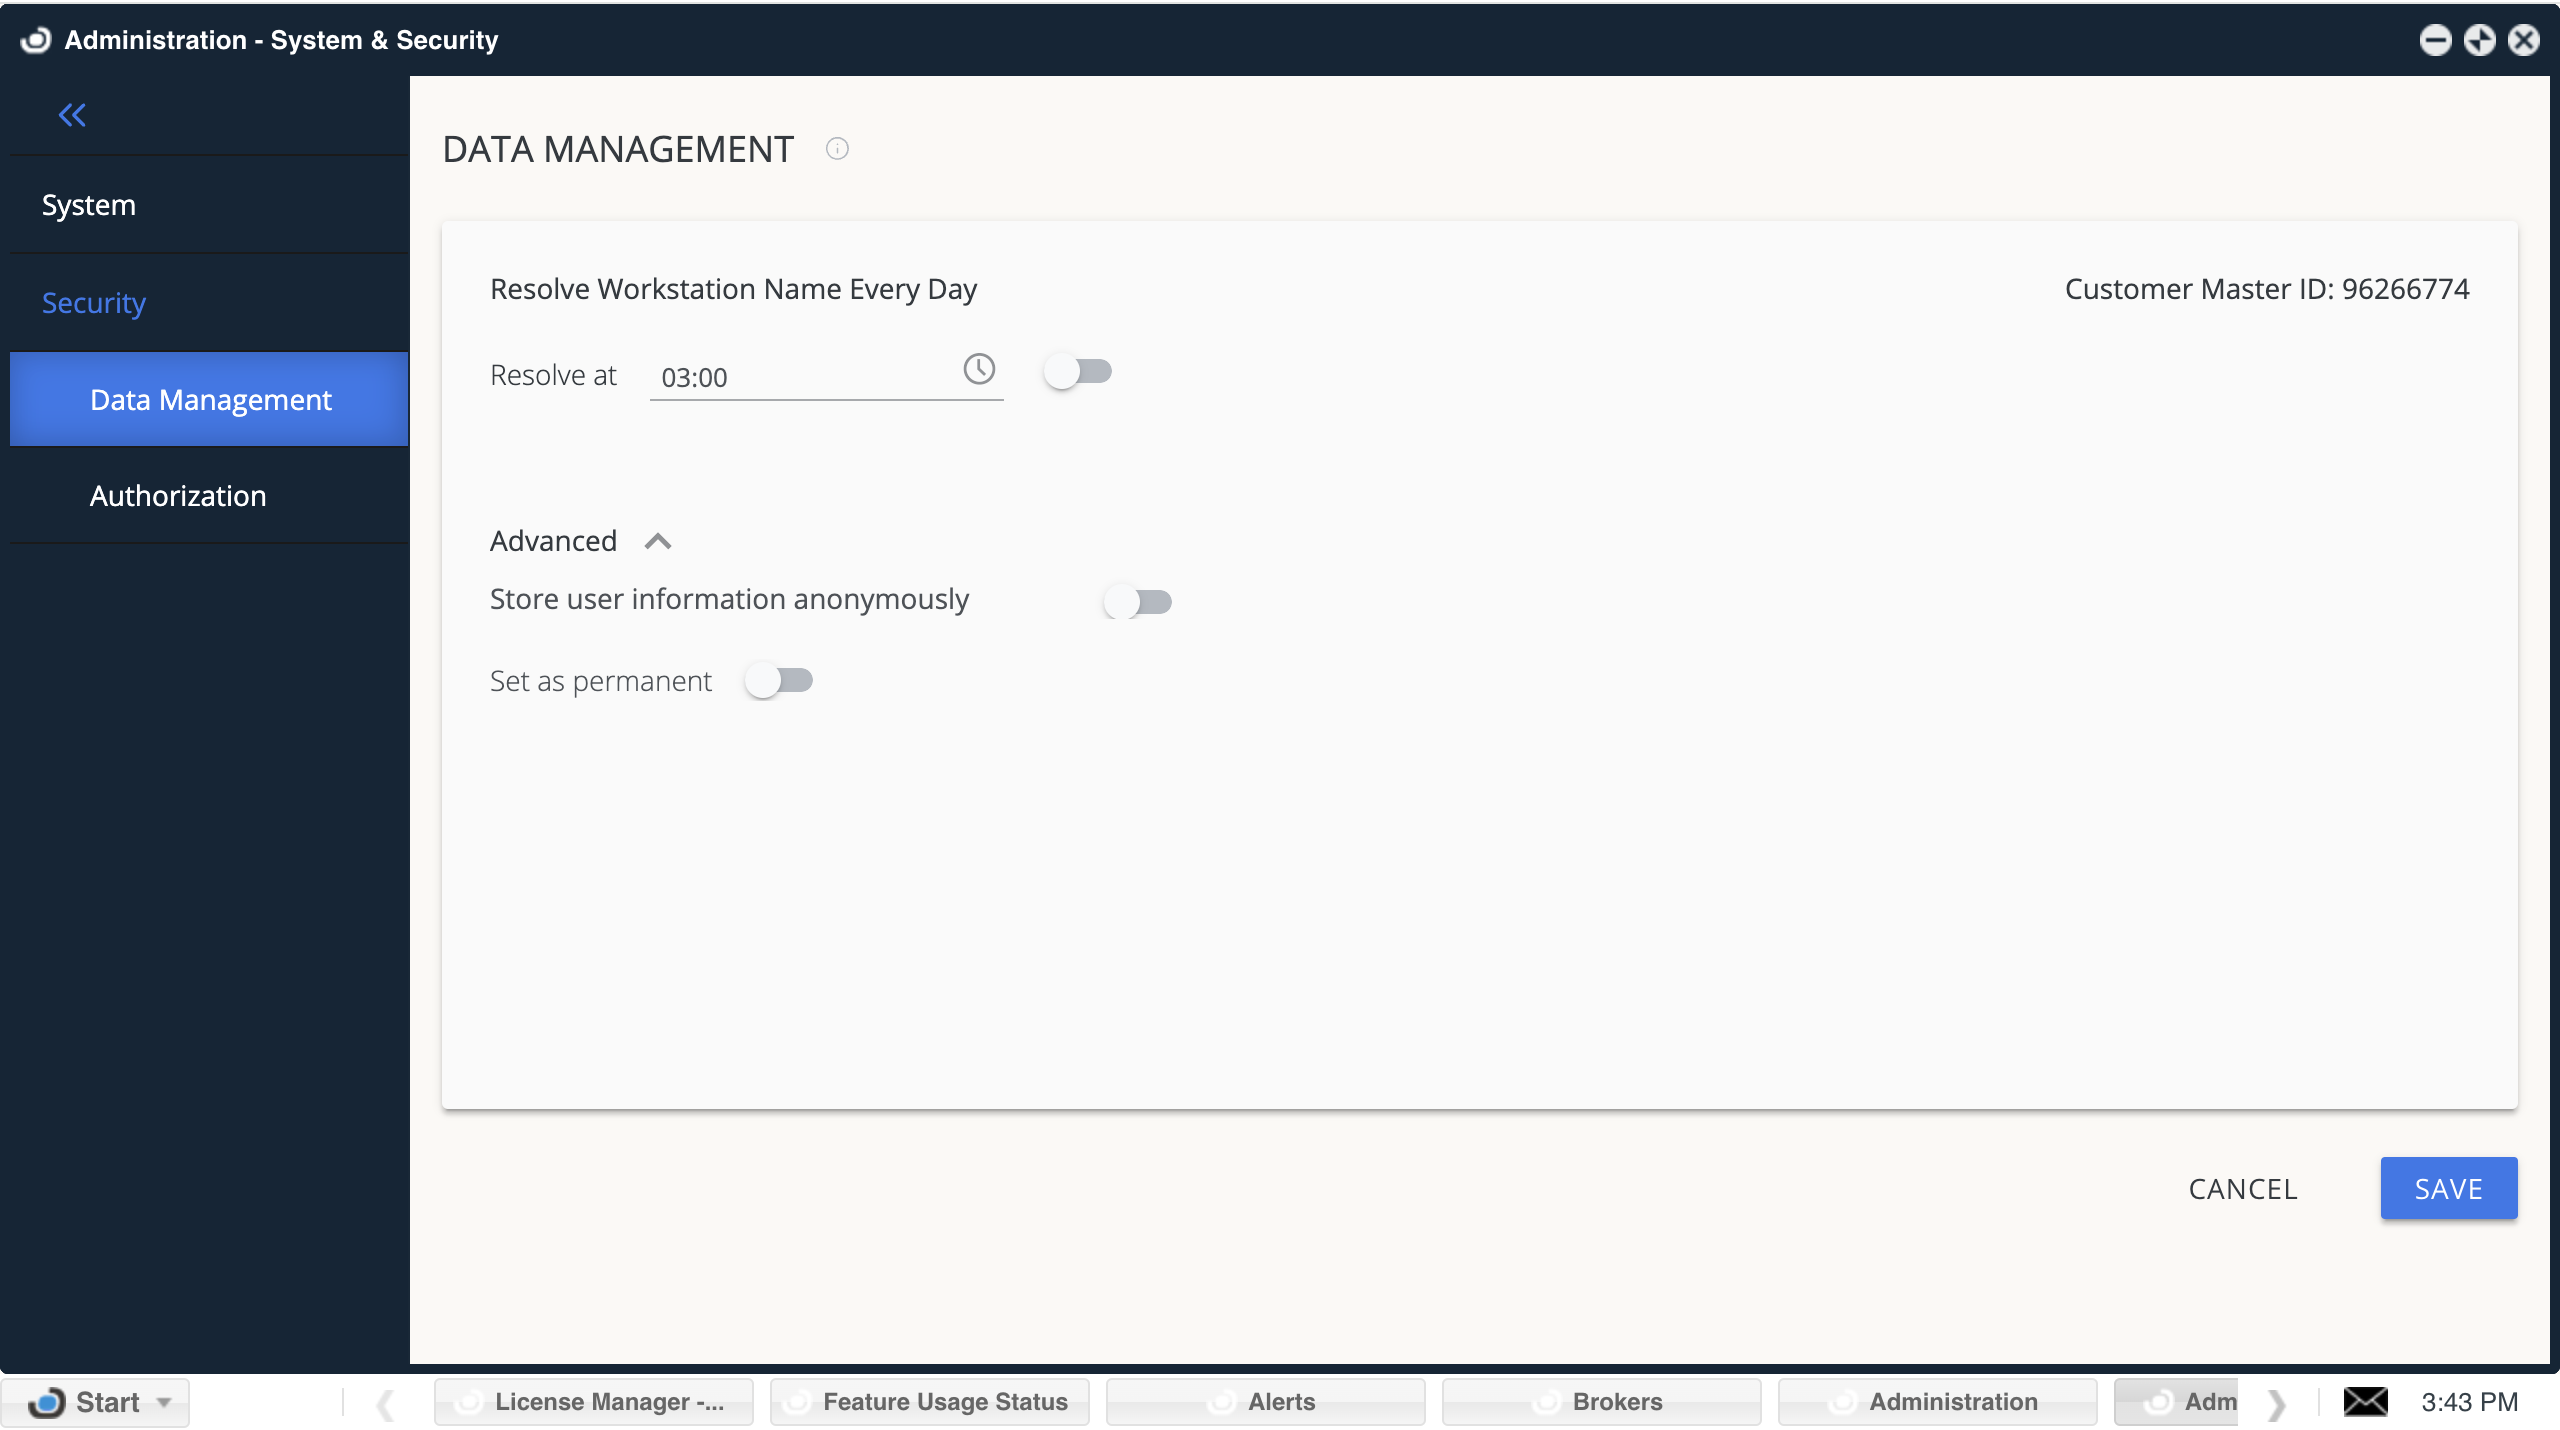Open the Start menu dropdown arrow
The height and width of the screenshot is (1430, 2560).
tap(163, 1401)
